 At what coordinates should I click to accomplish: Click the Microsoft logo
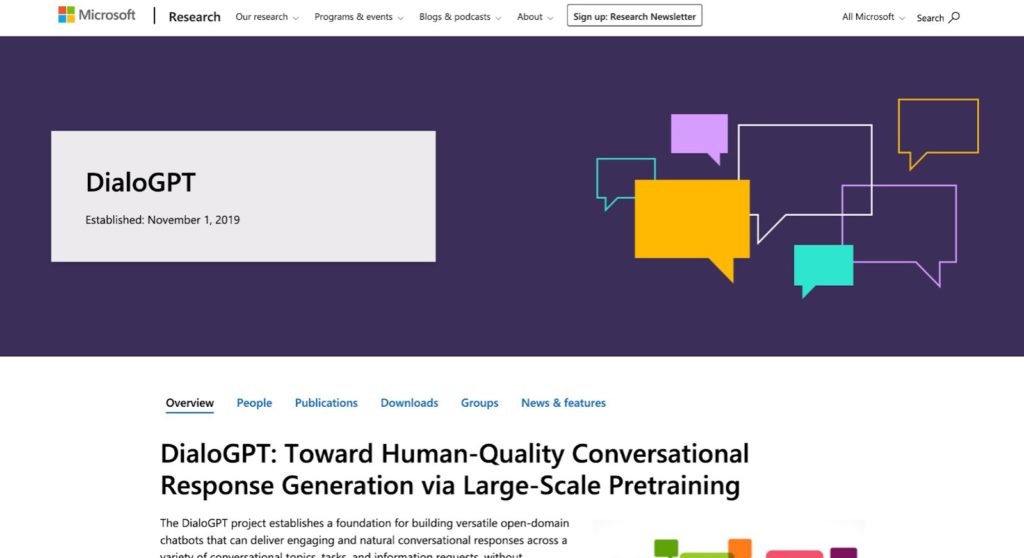[x=96, y=15]
